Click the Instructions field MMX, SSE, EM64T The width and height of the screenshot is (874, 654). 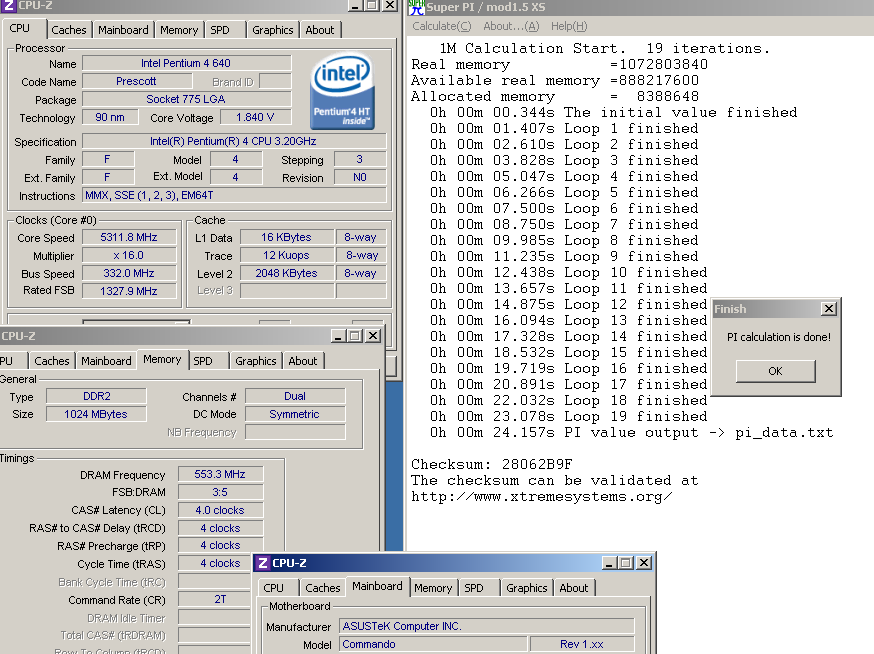pos(234,195)
